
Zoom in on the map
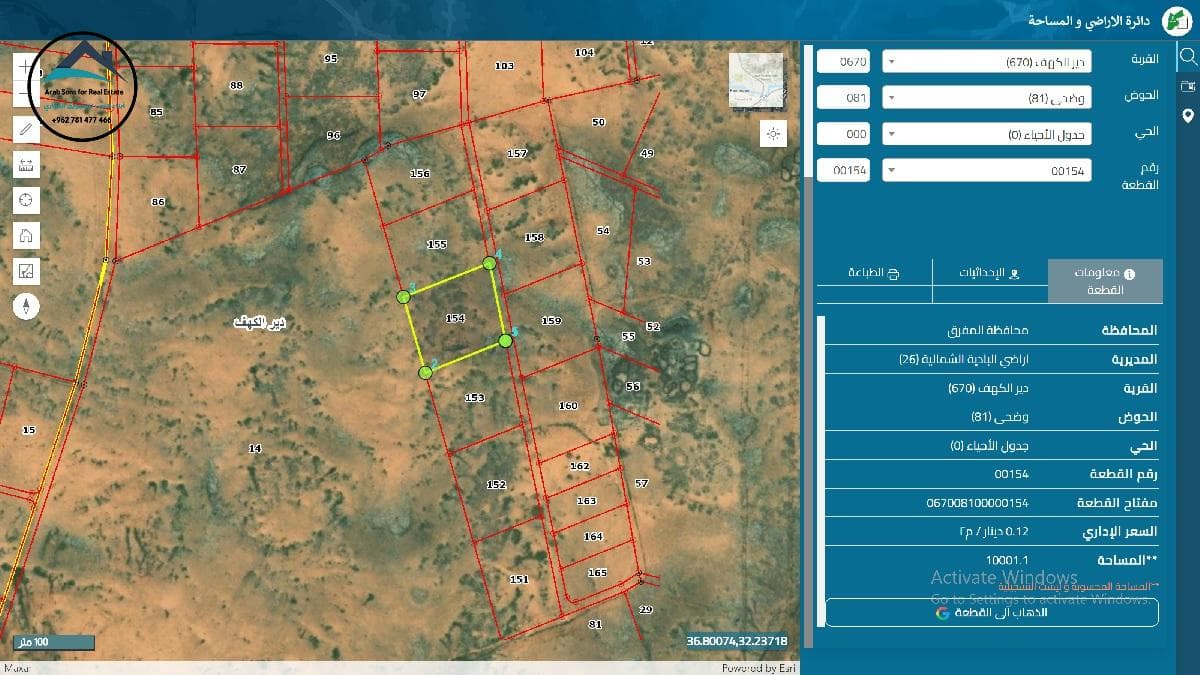pos(26,66)
